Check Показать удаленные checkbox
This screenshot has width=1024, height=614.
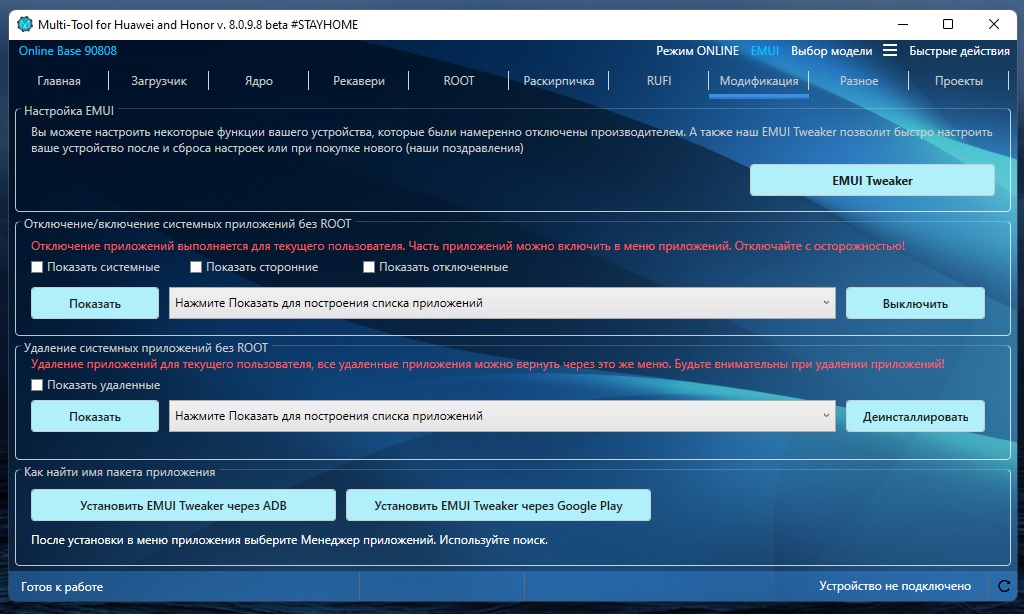[x=37, y=385]
